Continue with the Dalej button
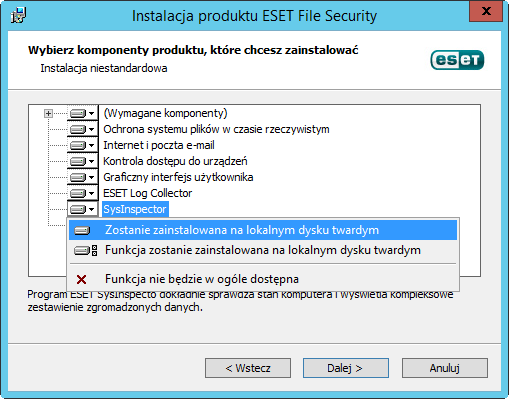This screenshot has width=509, height=399. pos(346,368)
